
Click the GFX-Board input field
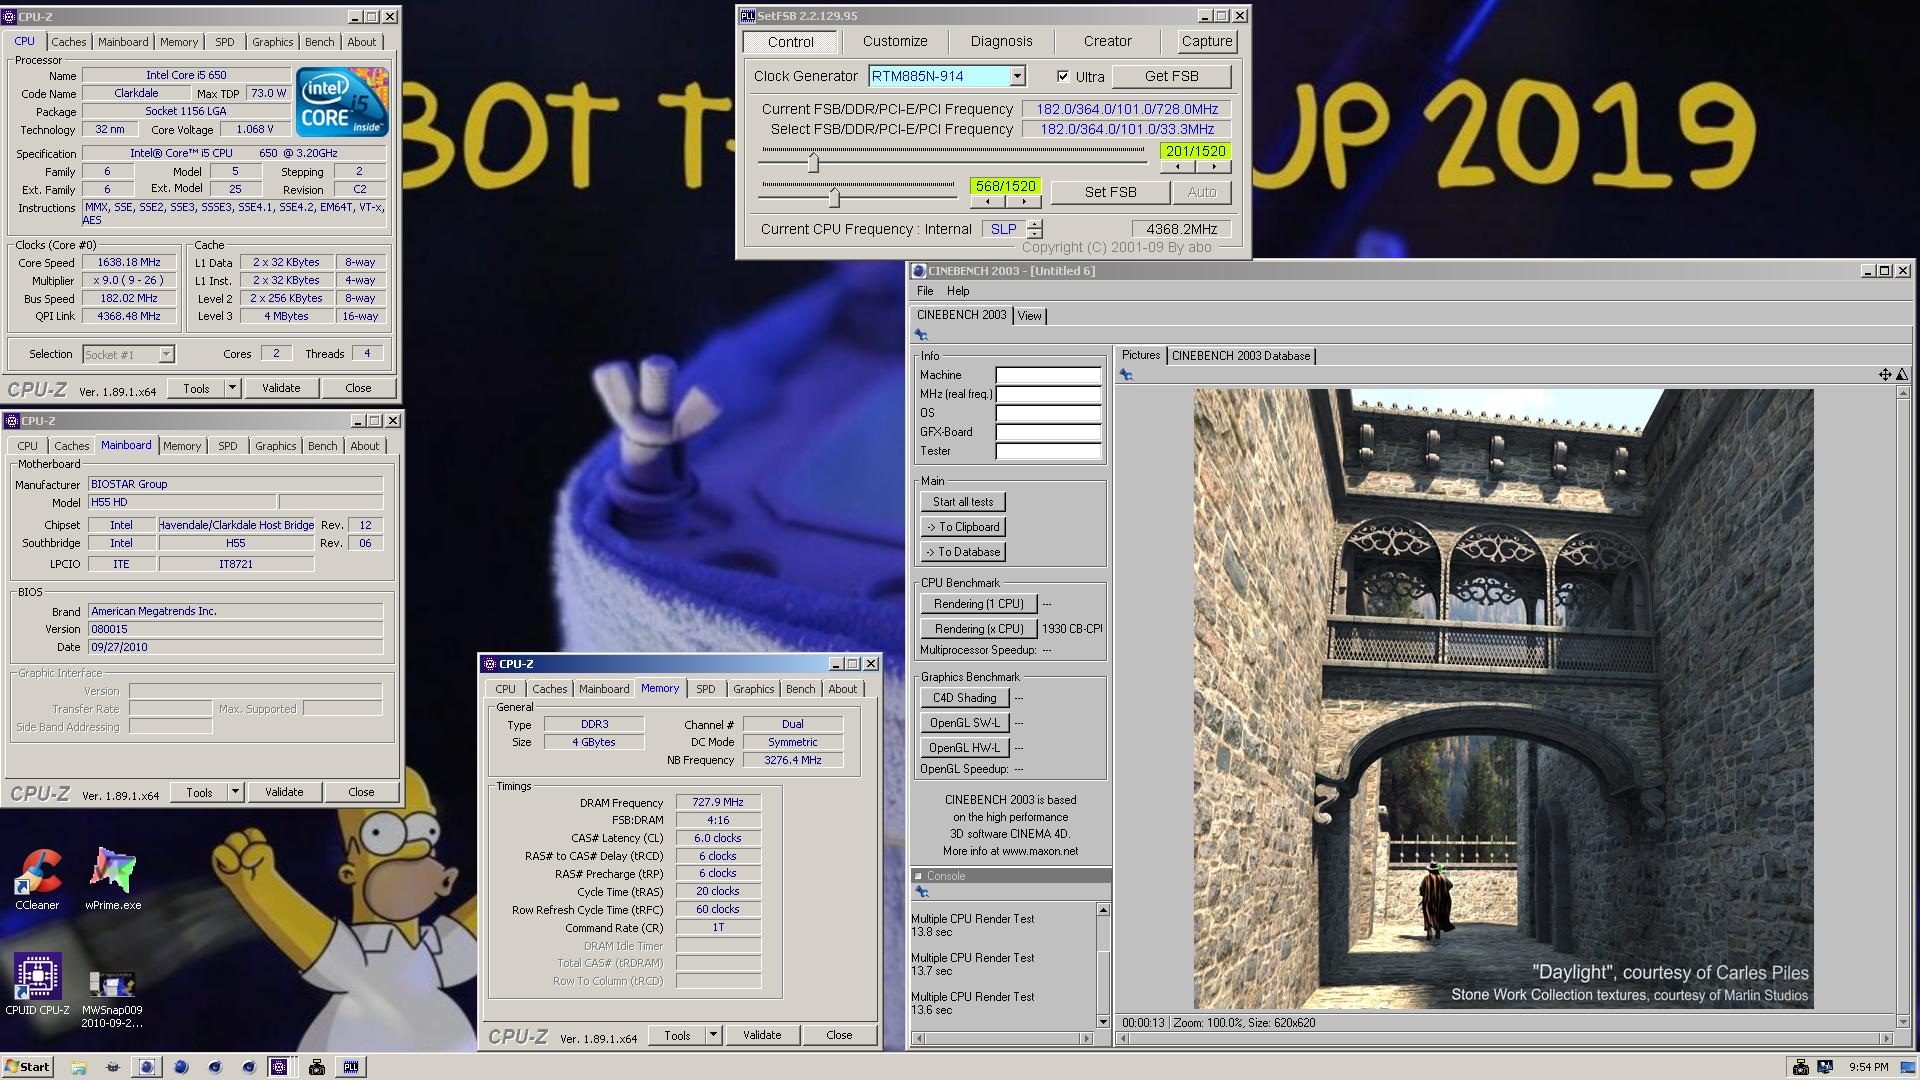pos(1048,433)
